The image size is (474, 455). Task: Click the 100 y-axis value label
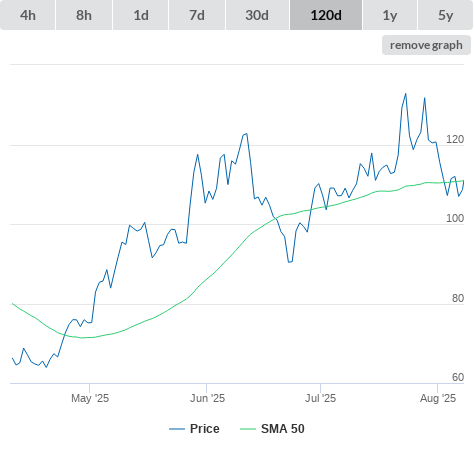coord(455,218)
